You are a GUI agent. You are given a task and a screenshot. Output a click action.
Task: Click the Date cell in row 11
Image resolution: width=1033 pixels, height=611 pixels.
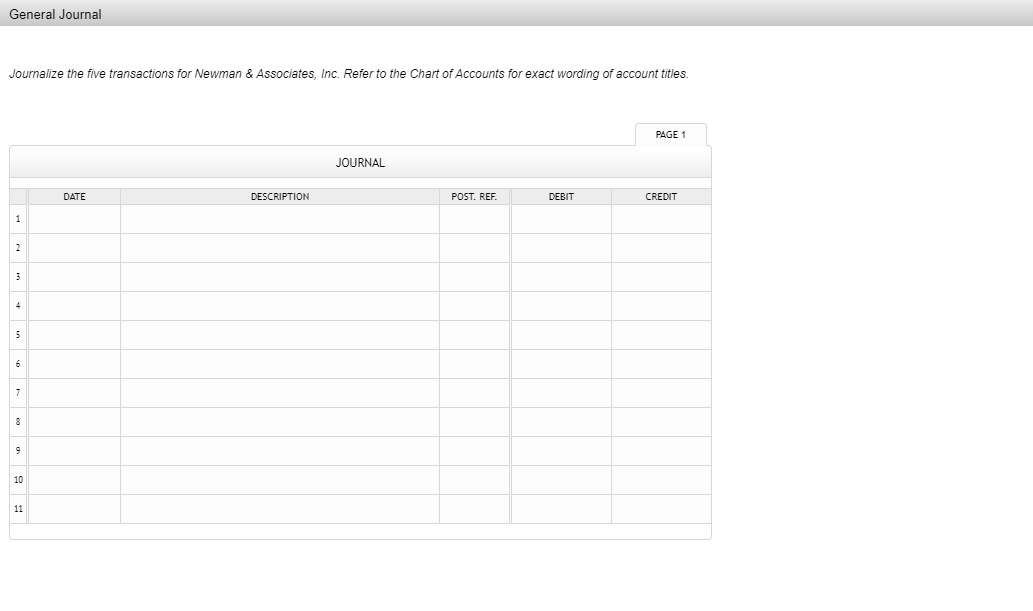tap(74, 509)
